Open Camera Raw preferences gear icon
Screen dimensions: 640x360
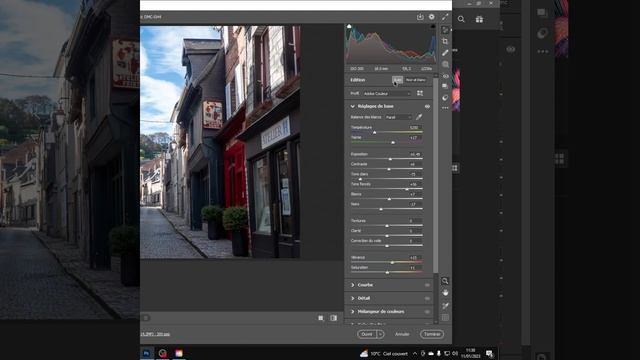pyautogui.click(x=431, y=17)
